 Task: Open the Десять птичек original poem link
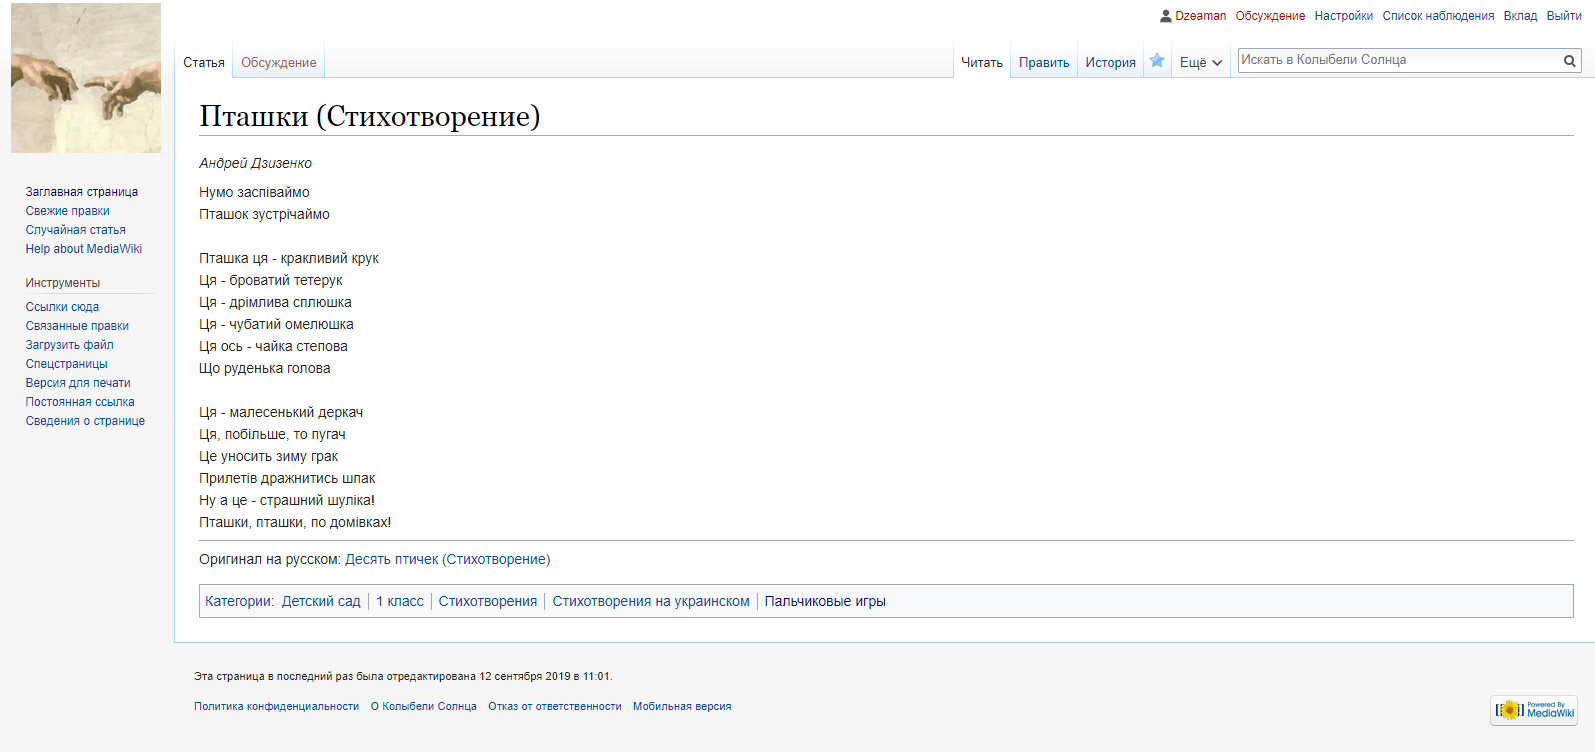447,560
